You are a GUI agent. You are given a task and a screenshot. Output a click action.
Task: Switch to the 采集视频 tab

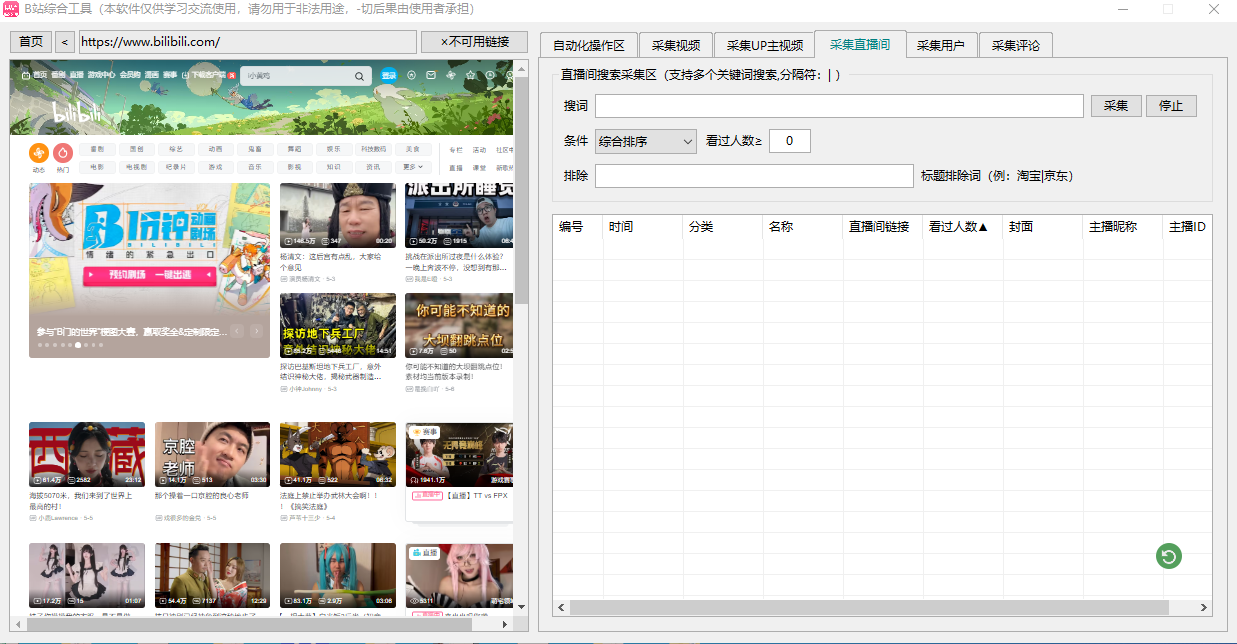[677, 44]
